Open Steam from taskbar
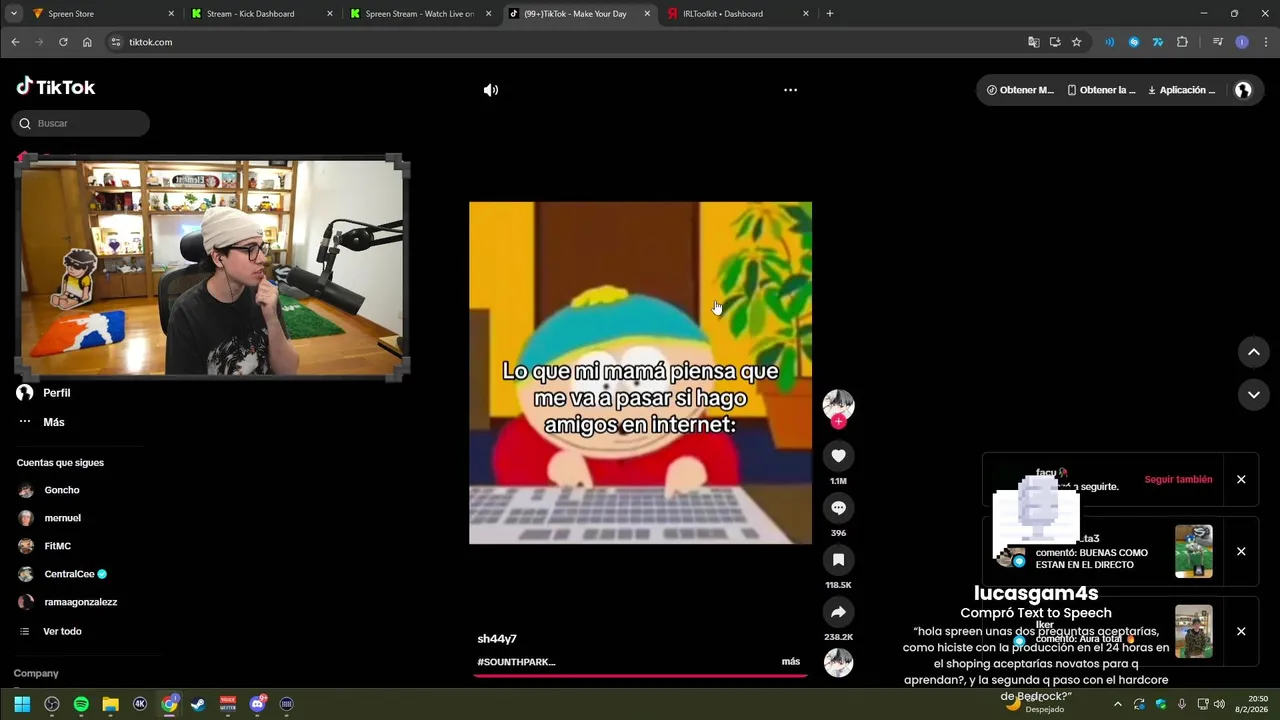 (198, 704)
